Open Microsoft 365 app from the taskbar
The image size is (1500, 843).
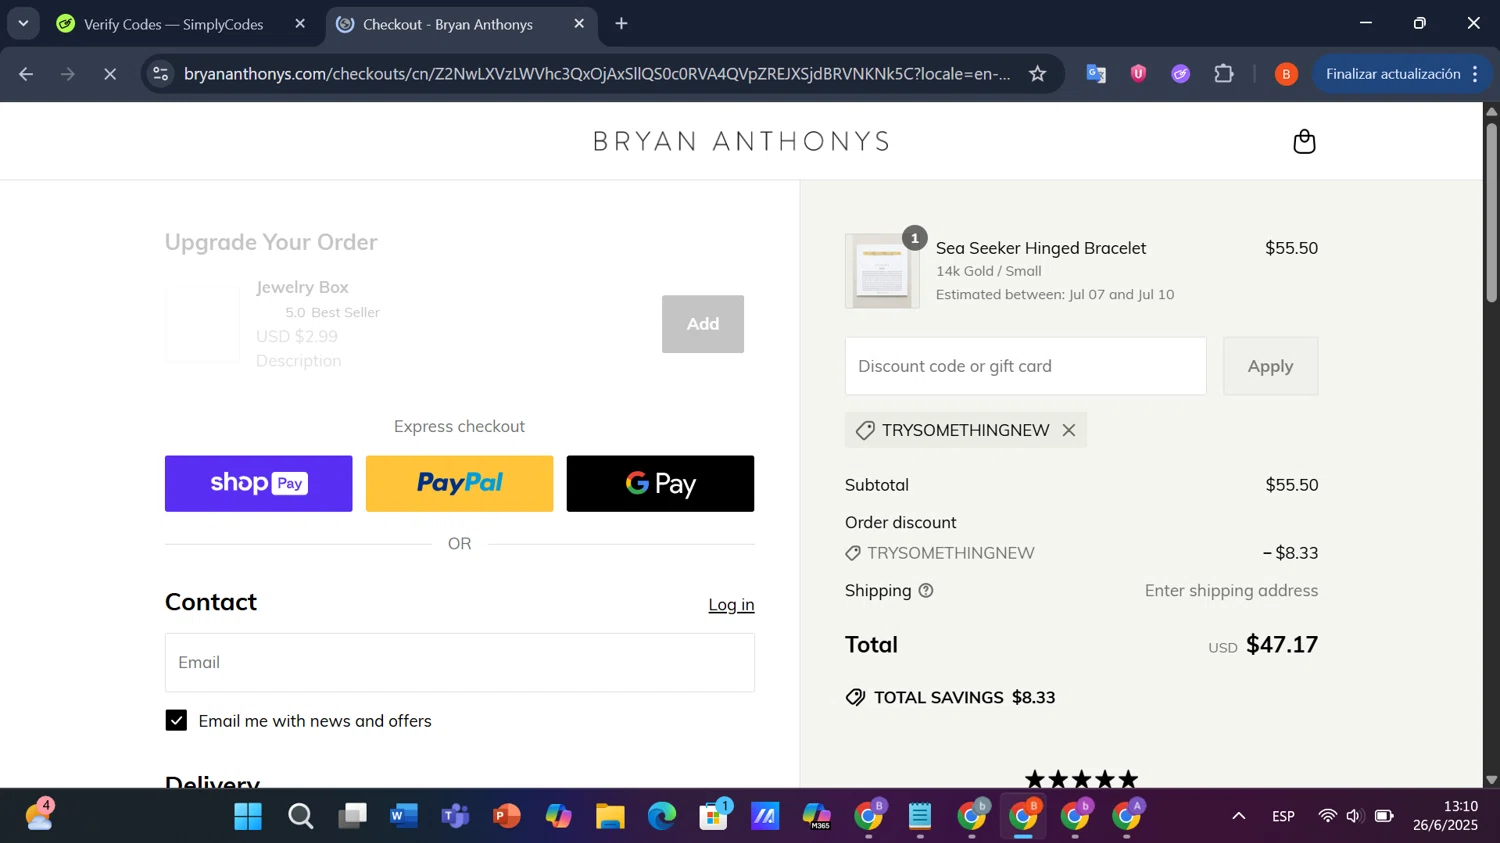(817, 817)
